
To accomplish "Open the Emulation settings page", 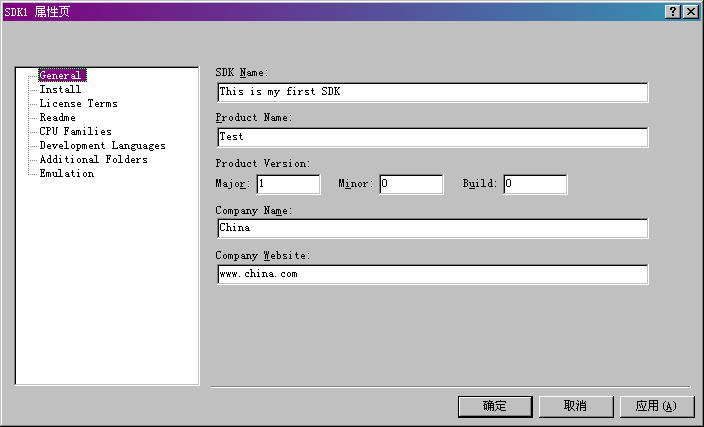I will click(66, 173).
